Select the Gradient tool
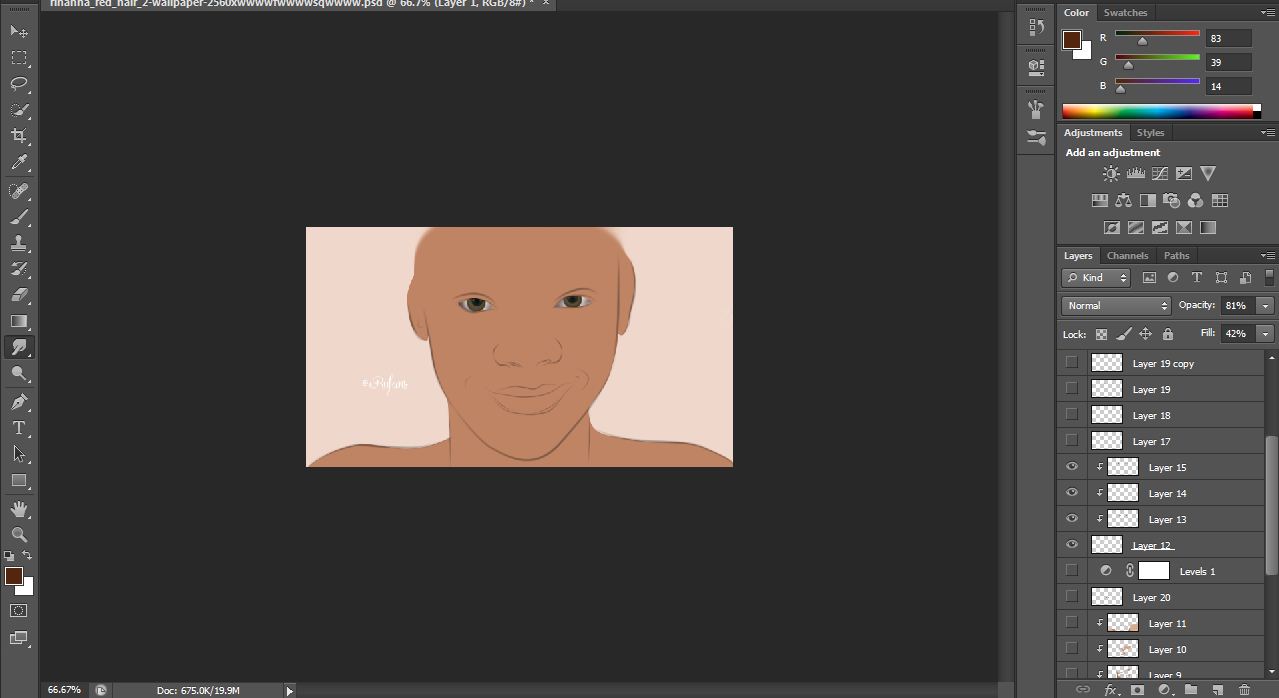 [x=19, y=321]
